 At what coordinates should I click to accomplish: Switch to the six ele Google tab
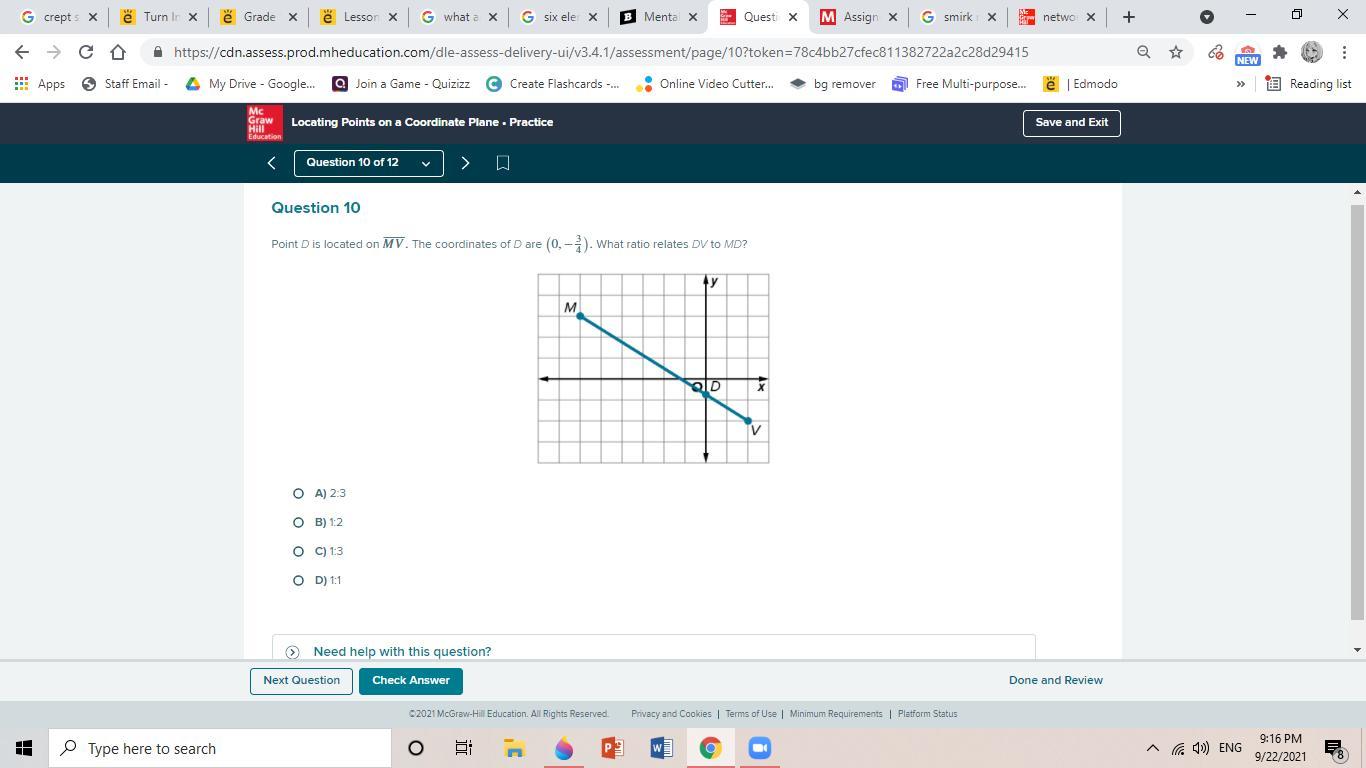tap(560, 17)
